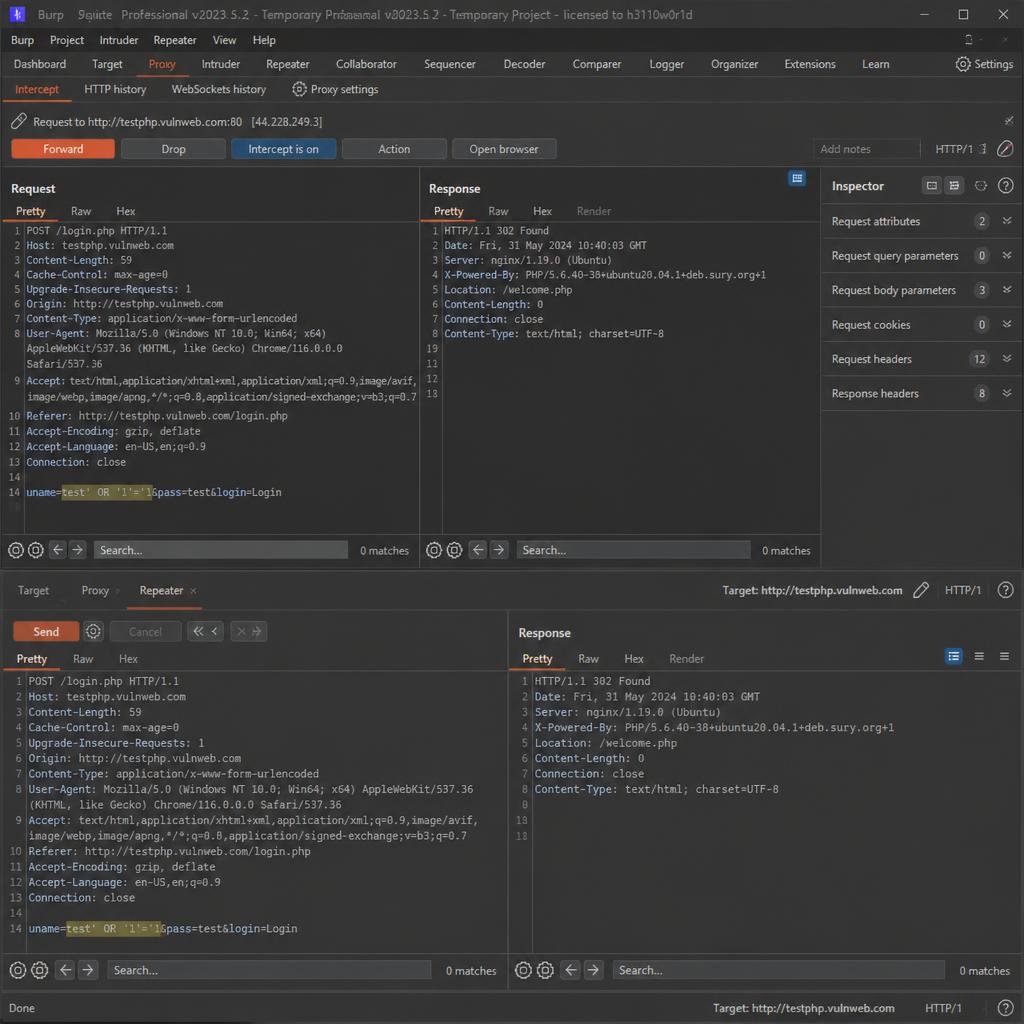This screenshot has height=1024, width=1024.
Task: Click the Location: /welcome.php line in Proxy Response
Action: click(x=508, y=289)
